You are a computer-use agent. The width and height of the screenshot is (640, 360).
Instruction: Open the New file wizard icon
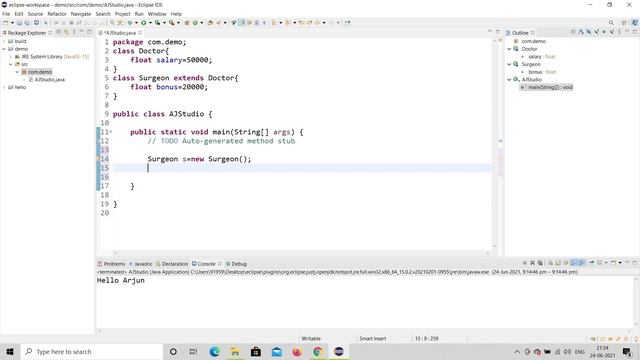tap(6, 23)
